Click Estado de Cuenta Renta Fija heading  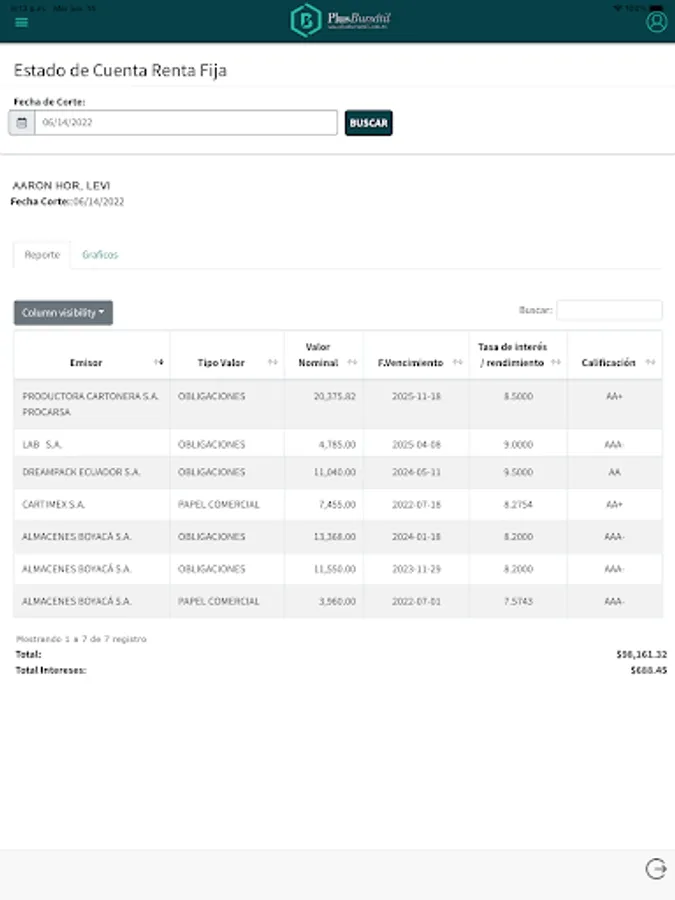point(120,70)
